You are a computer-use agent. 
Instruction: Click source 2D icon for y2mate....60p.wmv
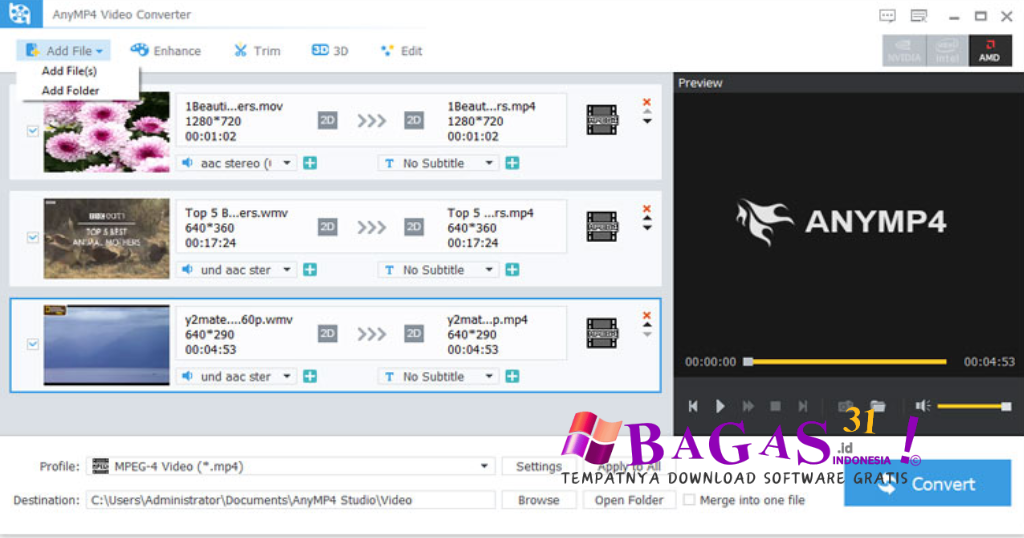327,334
